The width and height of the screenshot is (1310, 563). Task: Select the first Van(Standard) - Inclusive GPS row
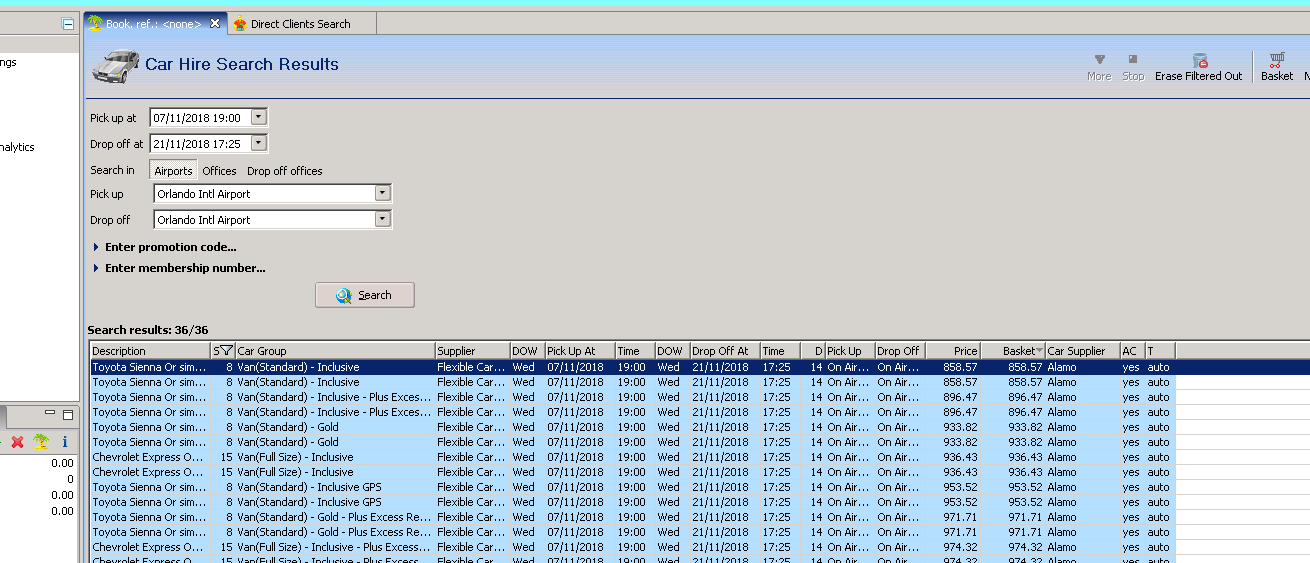point(632,487)
